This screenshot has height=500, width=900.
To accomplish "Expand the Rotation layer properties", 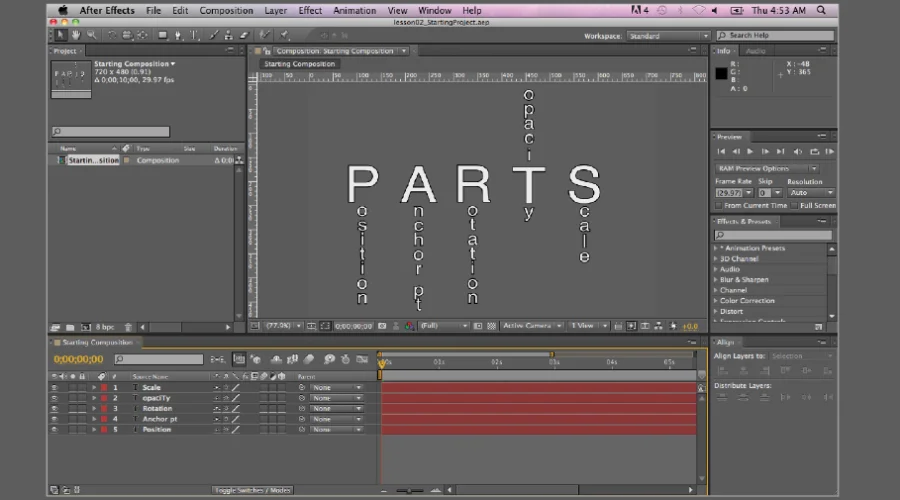I will pos(94,409).
